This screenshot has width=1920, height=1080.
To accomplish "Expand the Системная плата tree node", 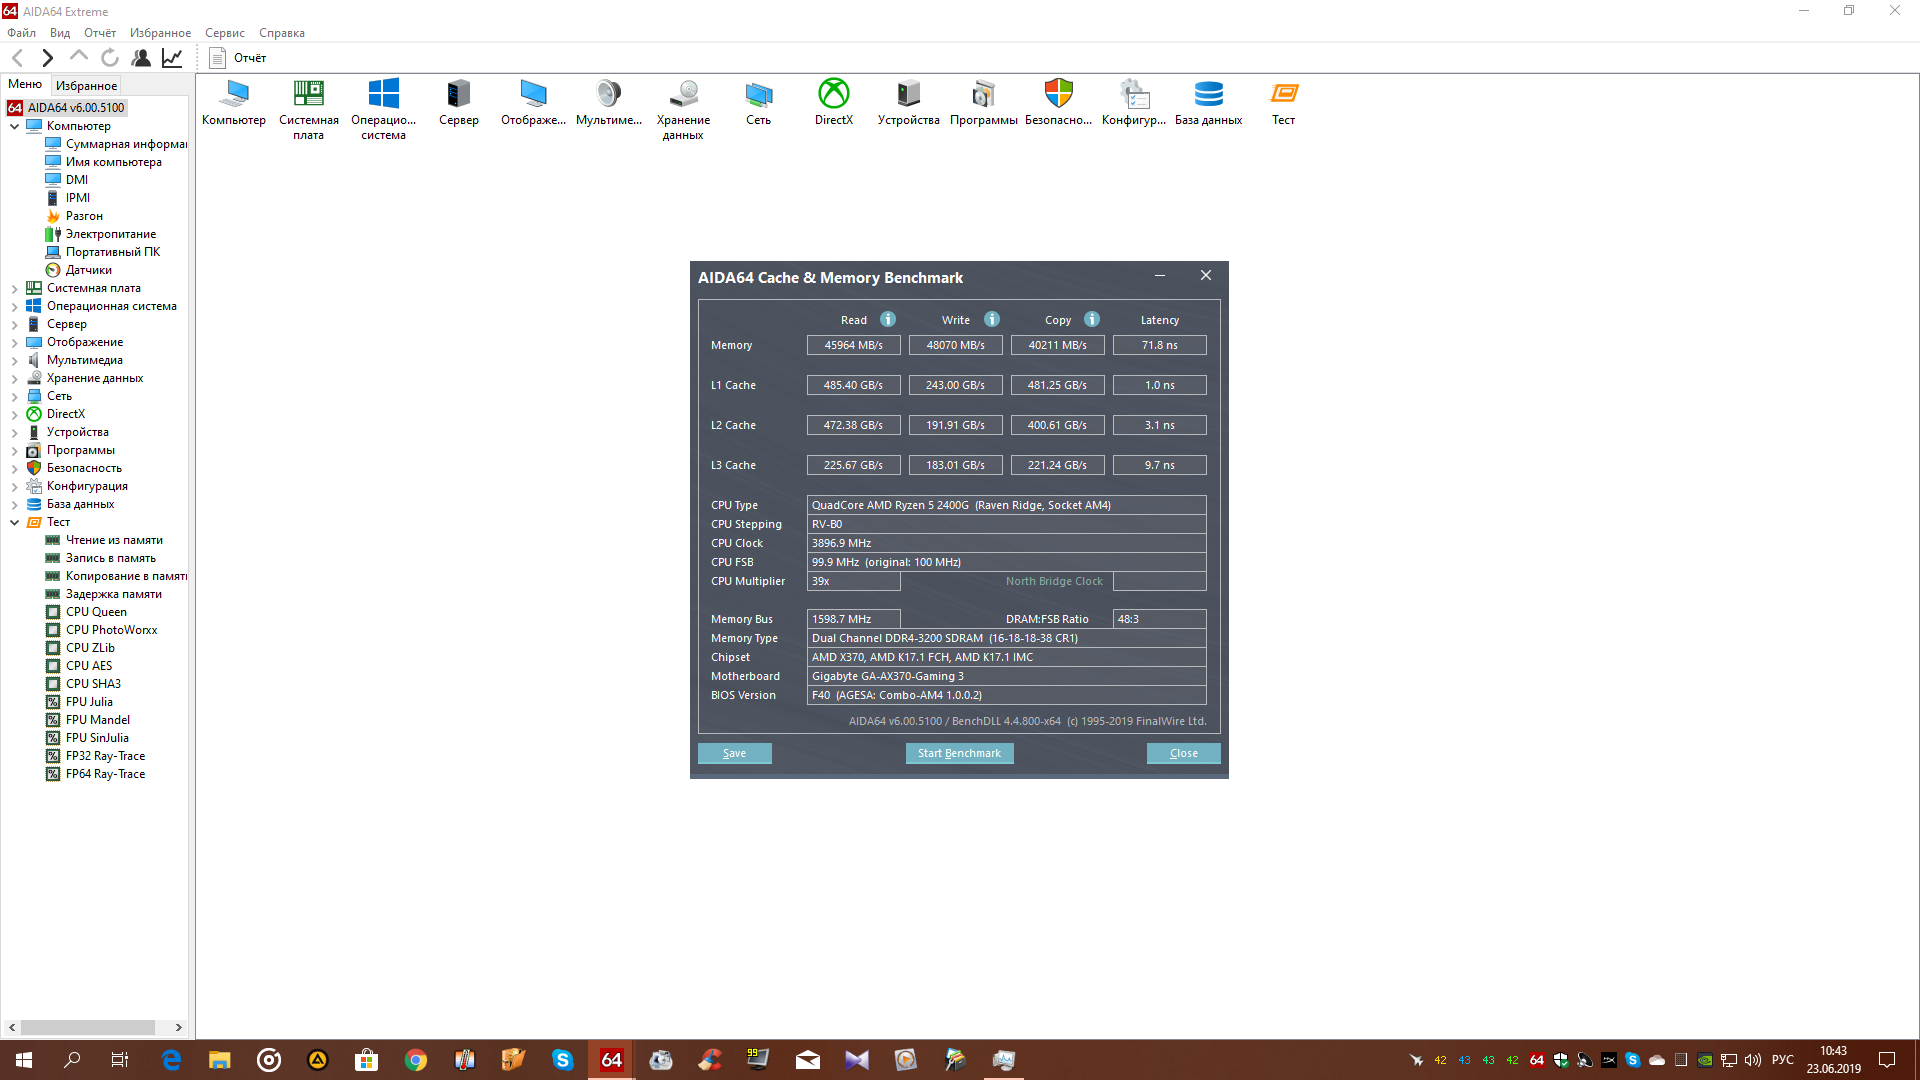I will tap(15, 289).
